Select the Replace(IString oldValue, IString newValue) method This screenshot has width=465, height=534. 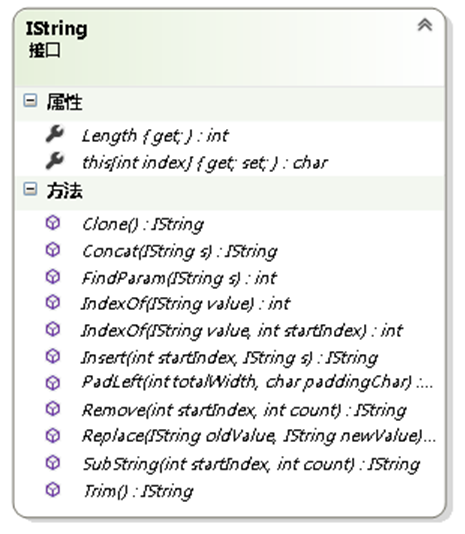(x=259, y=436)
